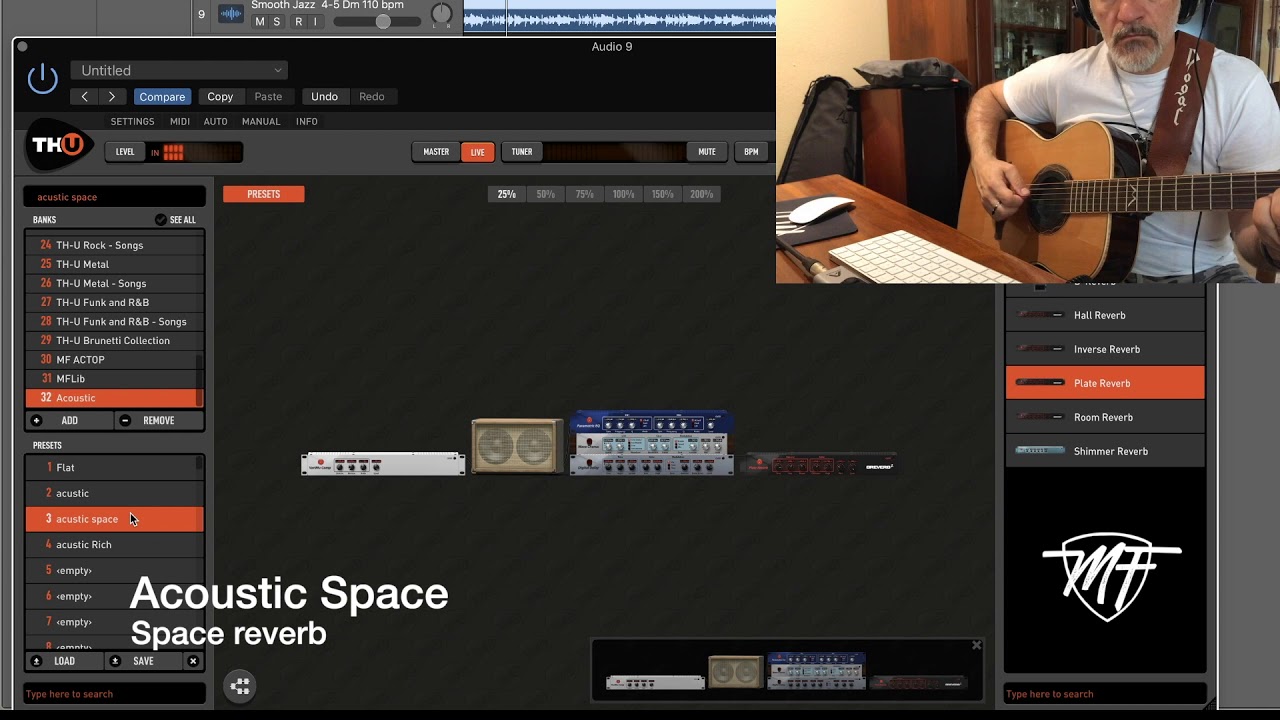Toggle Input monitoring (I) on track 9
This screenshot has height=720, width=1280.
click(x=315, y=21)
